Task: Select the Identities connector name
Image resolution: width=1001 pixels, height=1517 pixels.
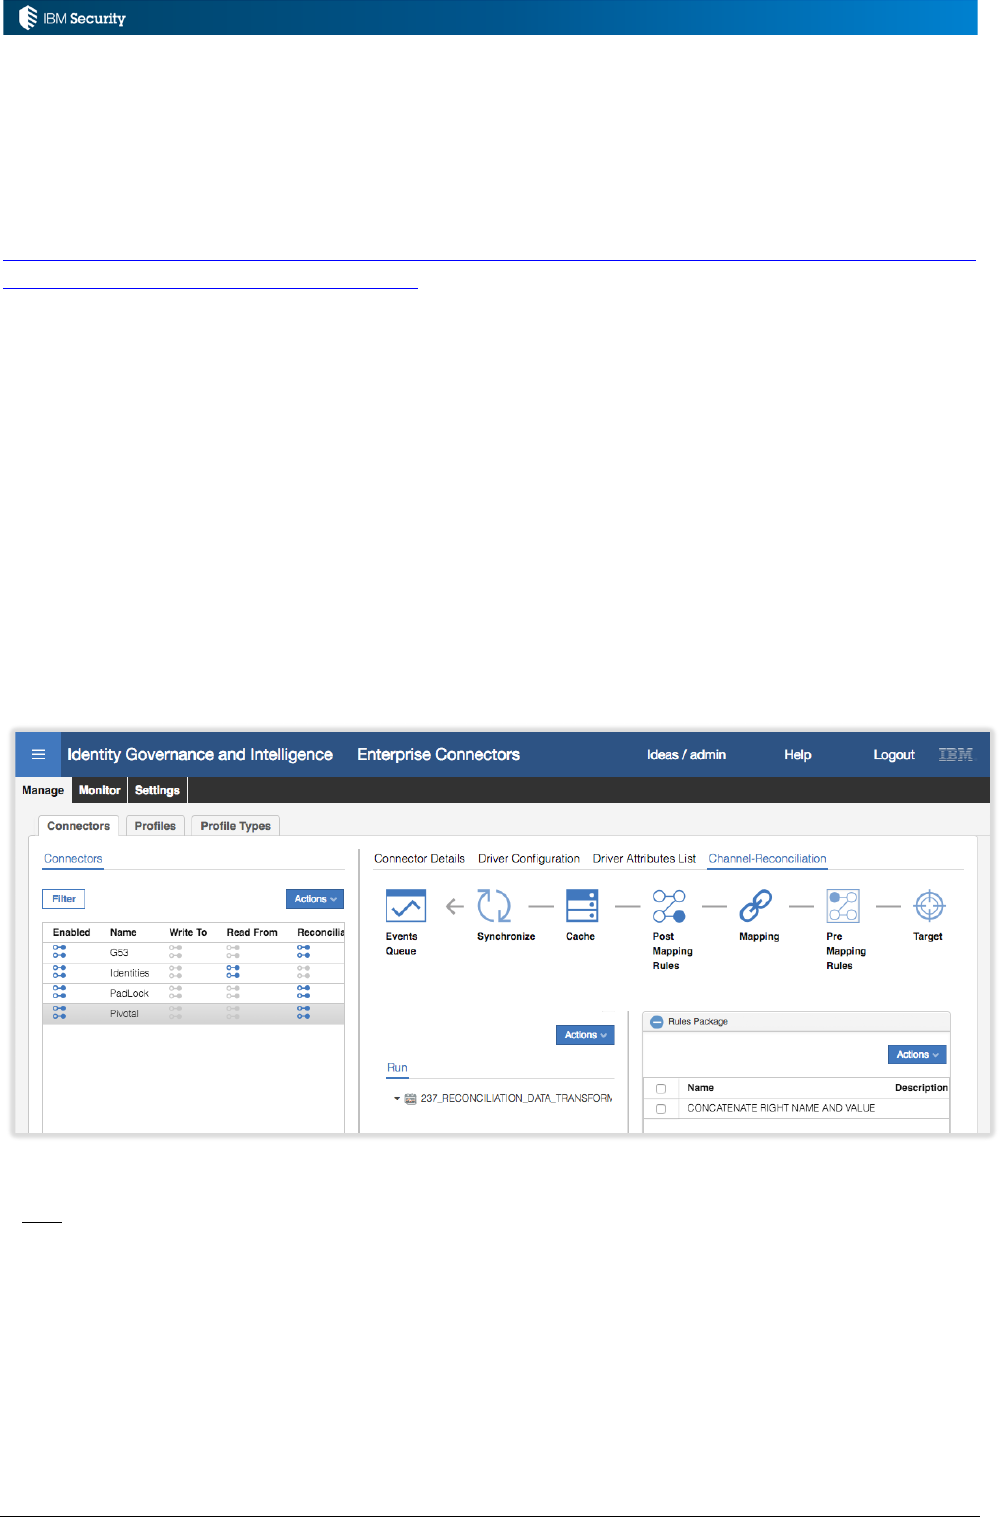Action: (130, 973)
